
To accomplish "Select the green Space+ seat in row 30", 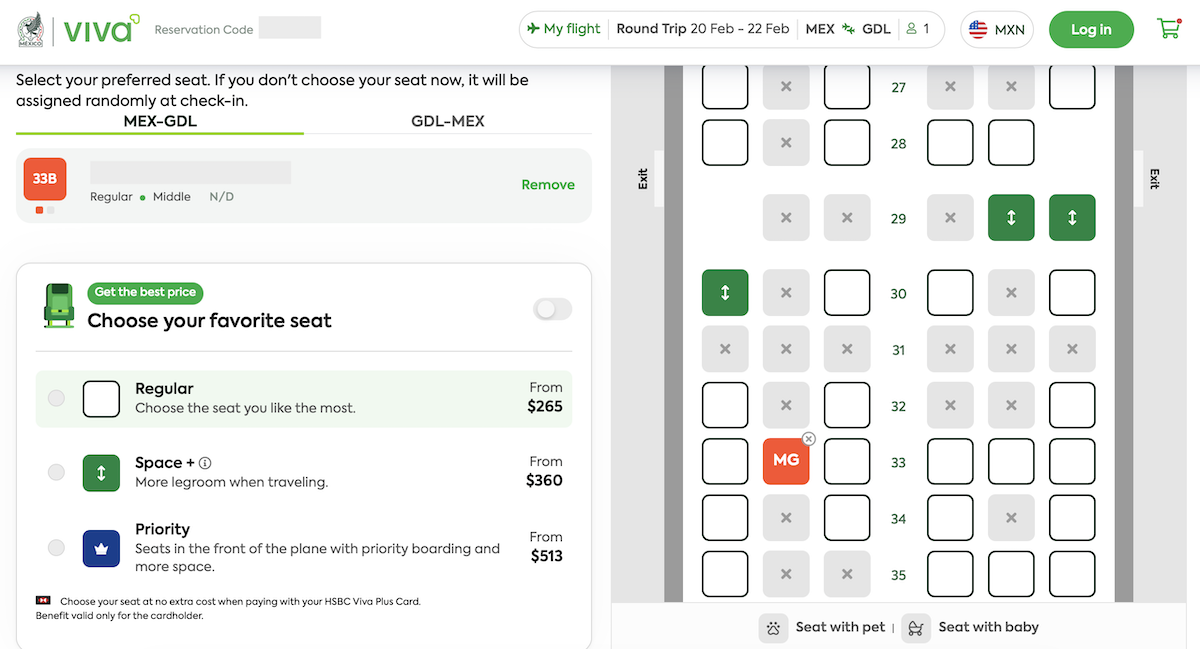I will 724,292.
